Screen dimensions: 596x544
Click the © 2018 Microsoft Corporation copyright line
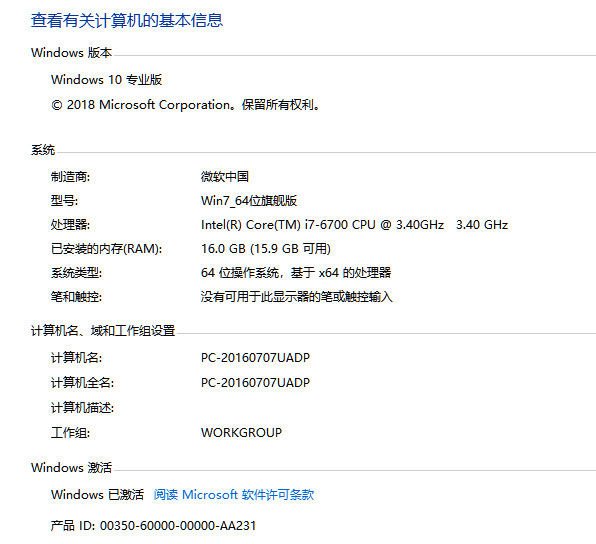coord(185,105)
